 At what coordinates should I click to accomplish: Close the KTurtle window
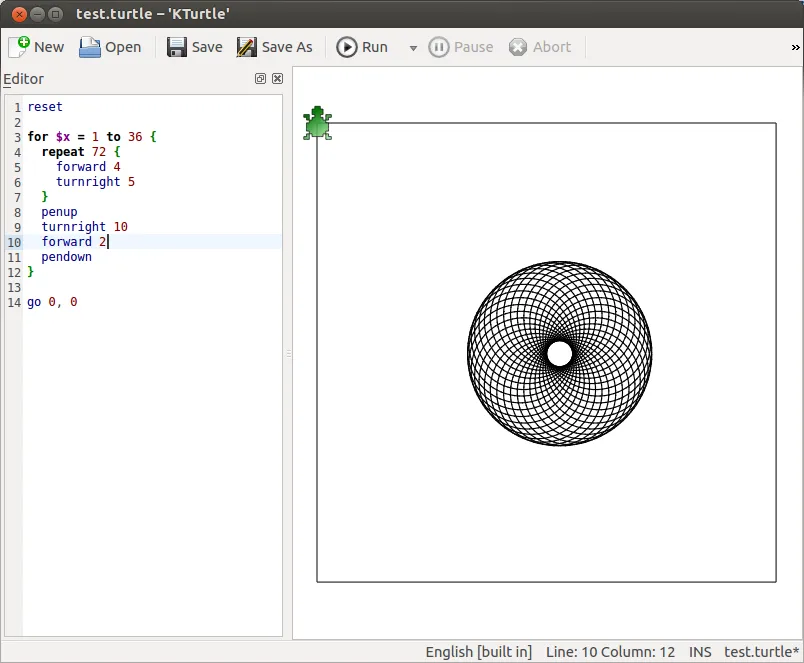click(x=19, y=14)
